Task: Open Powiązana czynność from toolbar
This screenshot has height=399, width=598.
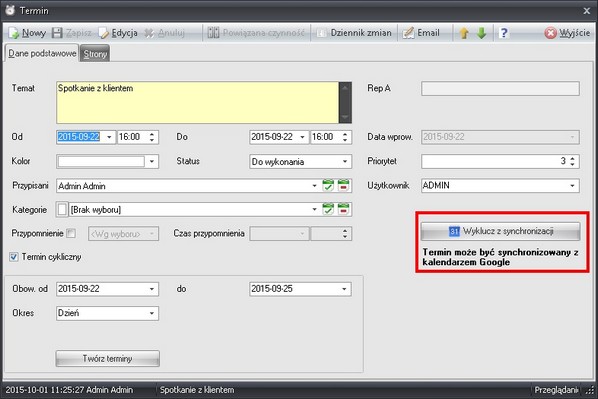Action: (256, 33)
